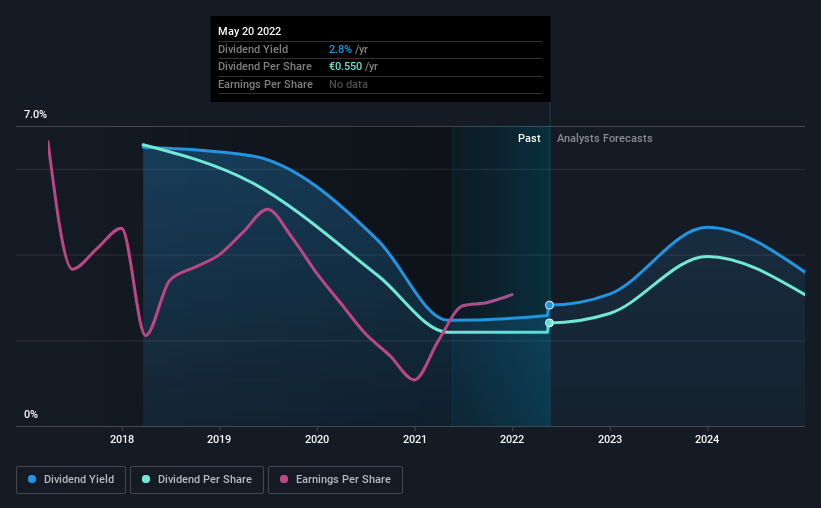The image size is (821, 508).
Task: Click the Earnings Per Share row label in tooltip
Action: (265, 84)
